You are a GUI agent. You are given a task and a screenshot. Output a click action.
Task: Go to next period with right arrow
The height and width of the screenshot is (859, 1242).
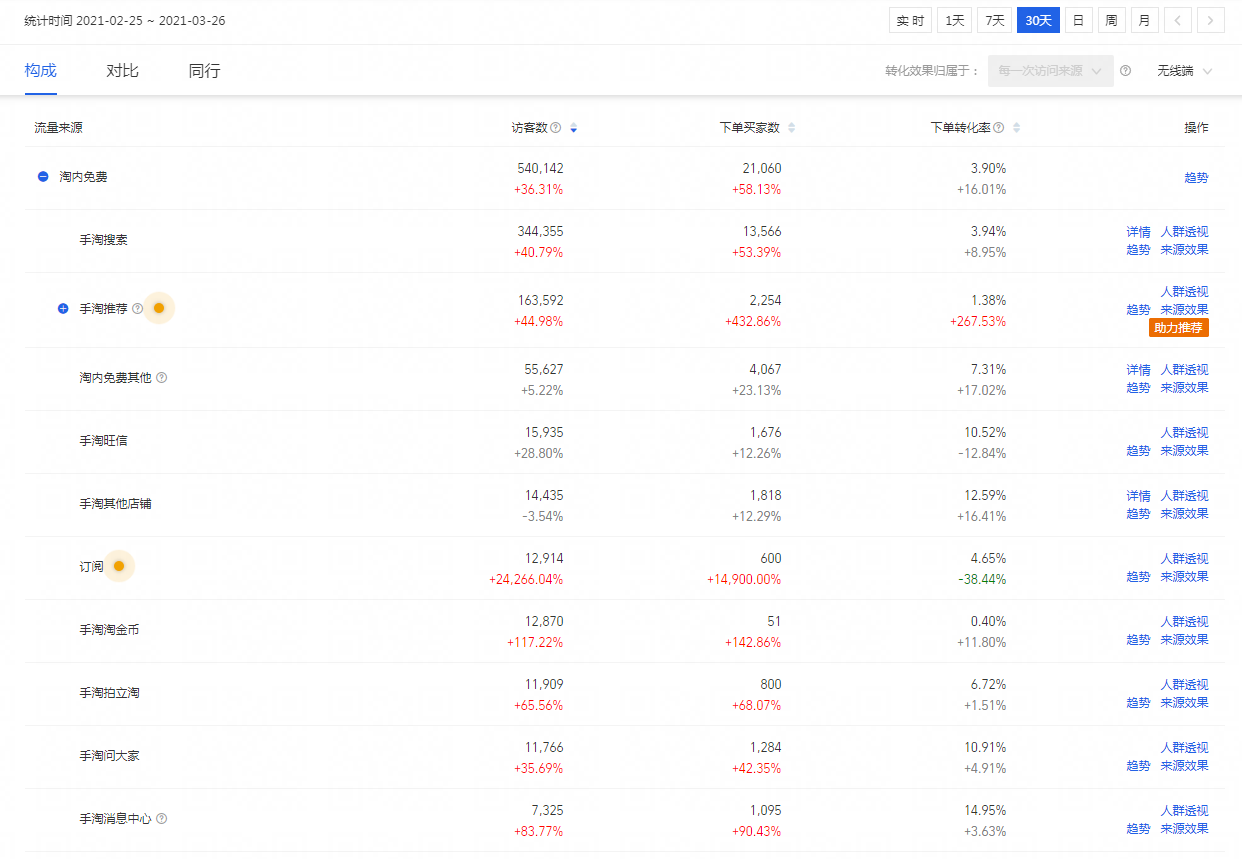point(1211,20)
